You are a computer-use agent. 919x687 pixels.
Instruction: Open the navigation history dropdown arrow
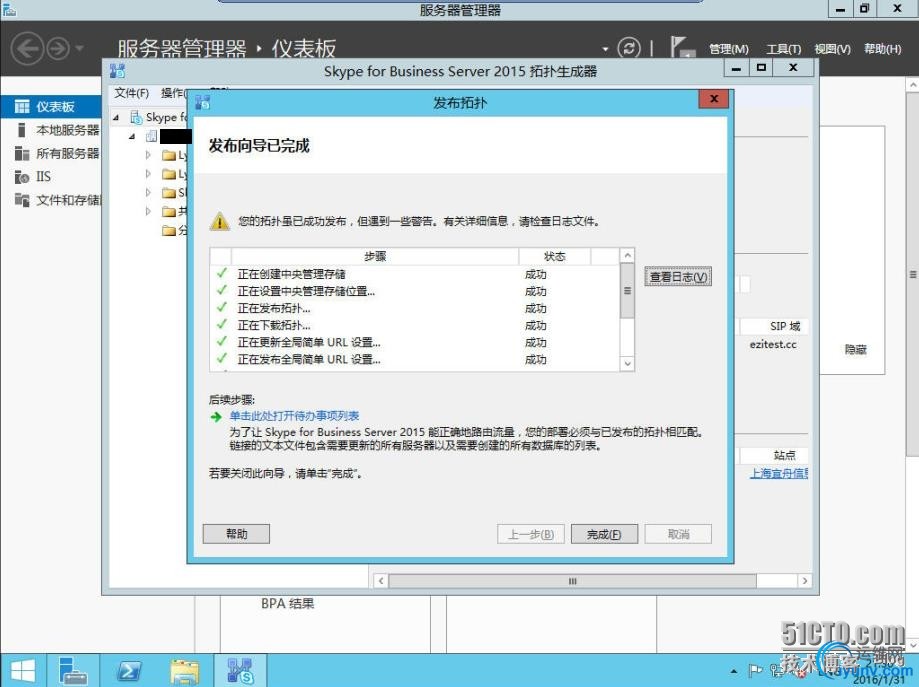tap(80, 48)
